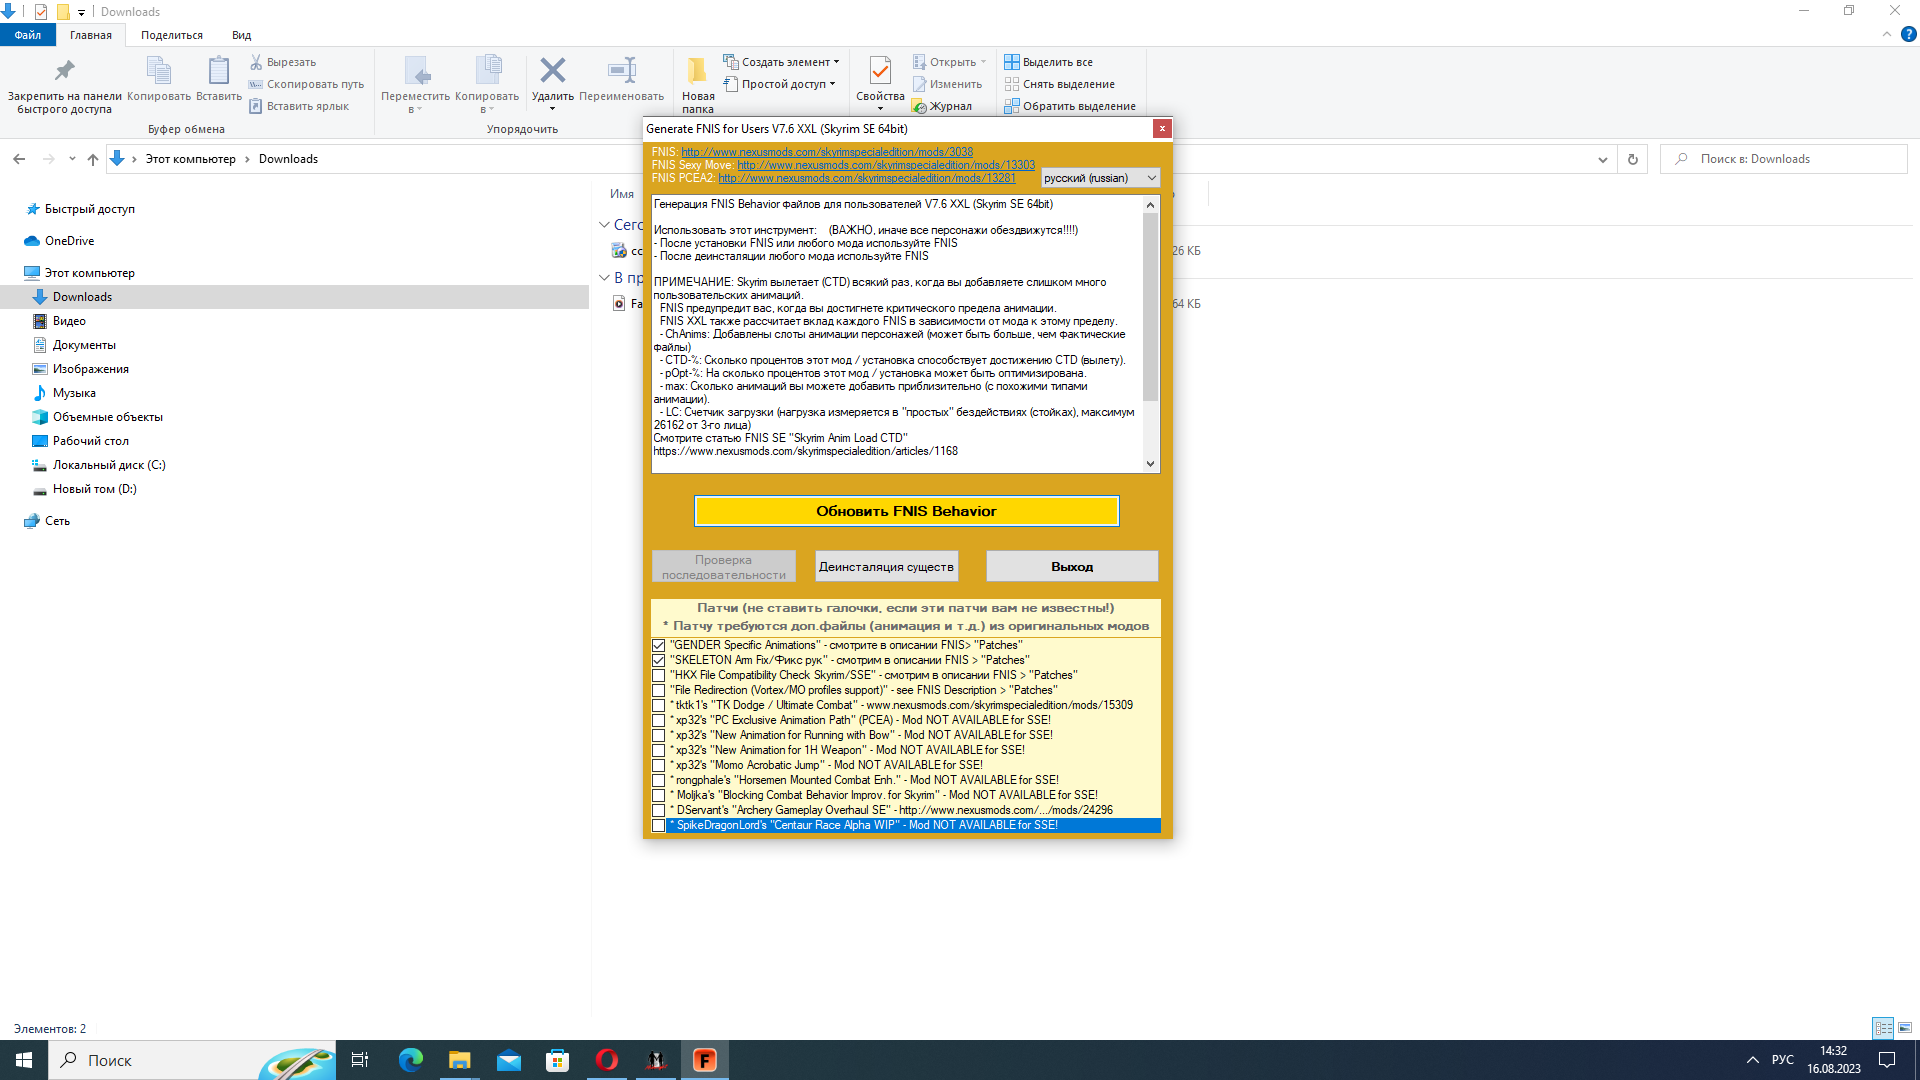Open the Поделиться ribbon tab

[171, 35]
